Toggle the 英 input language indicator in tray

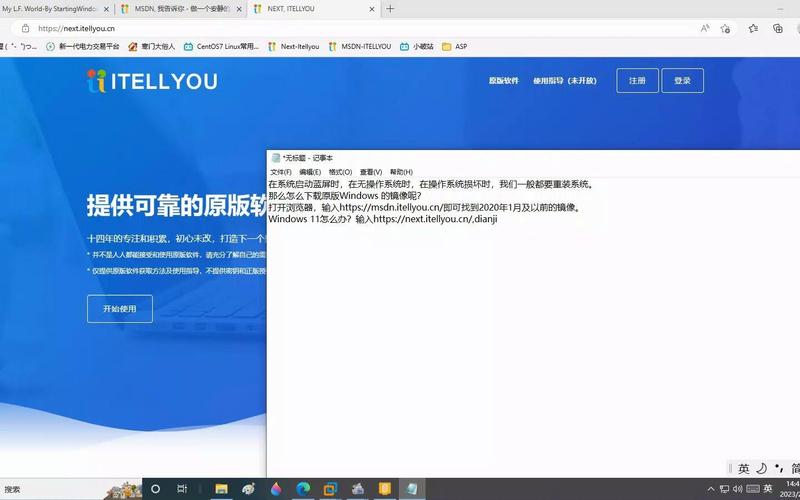[x=768, y=489]
